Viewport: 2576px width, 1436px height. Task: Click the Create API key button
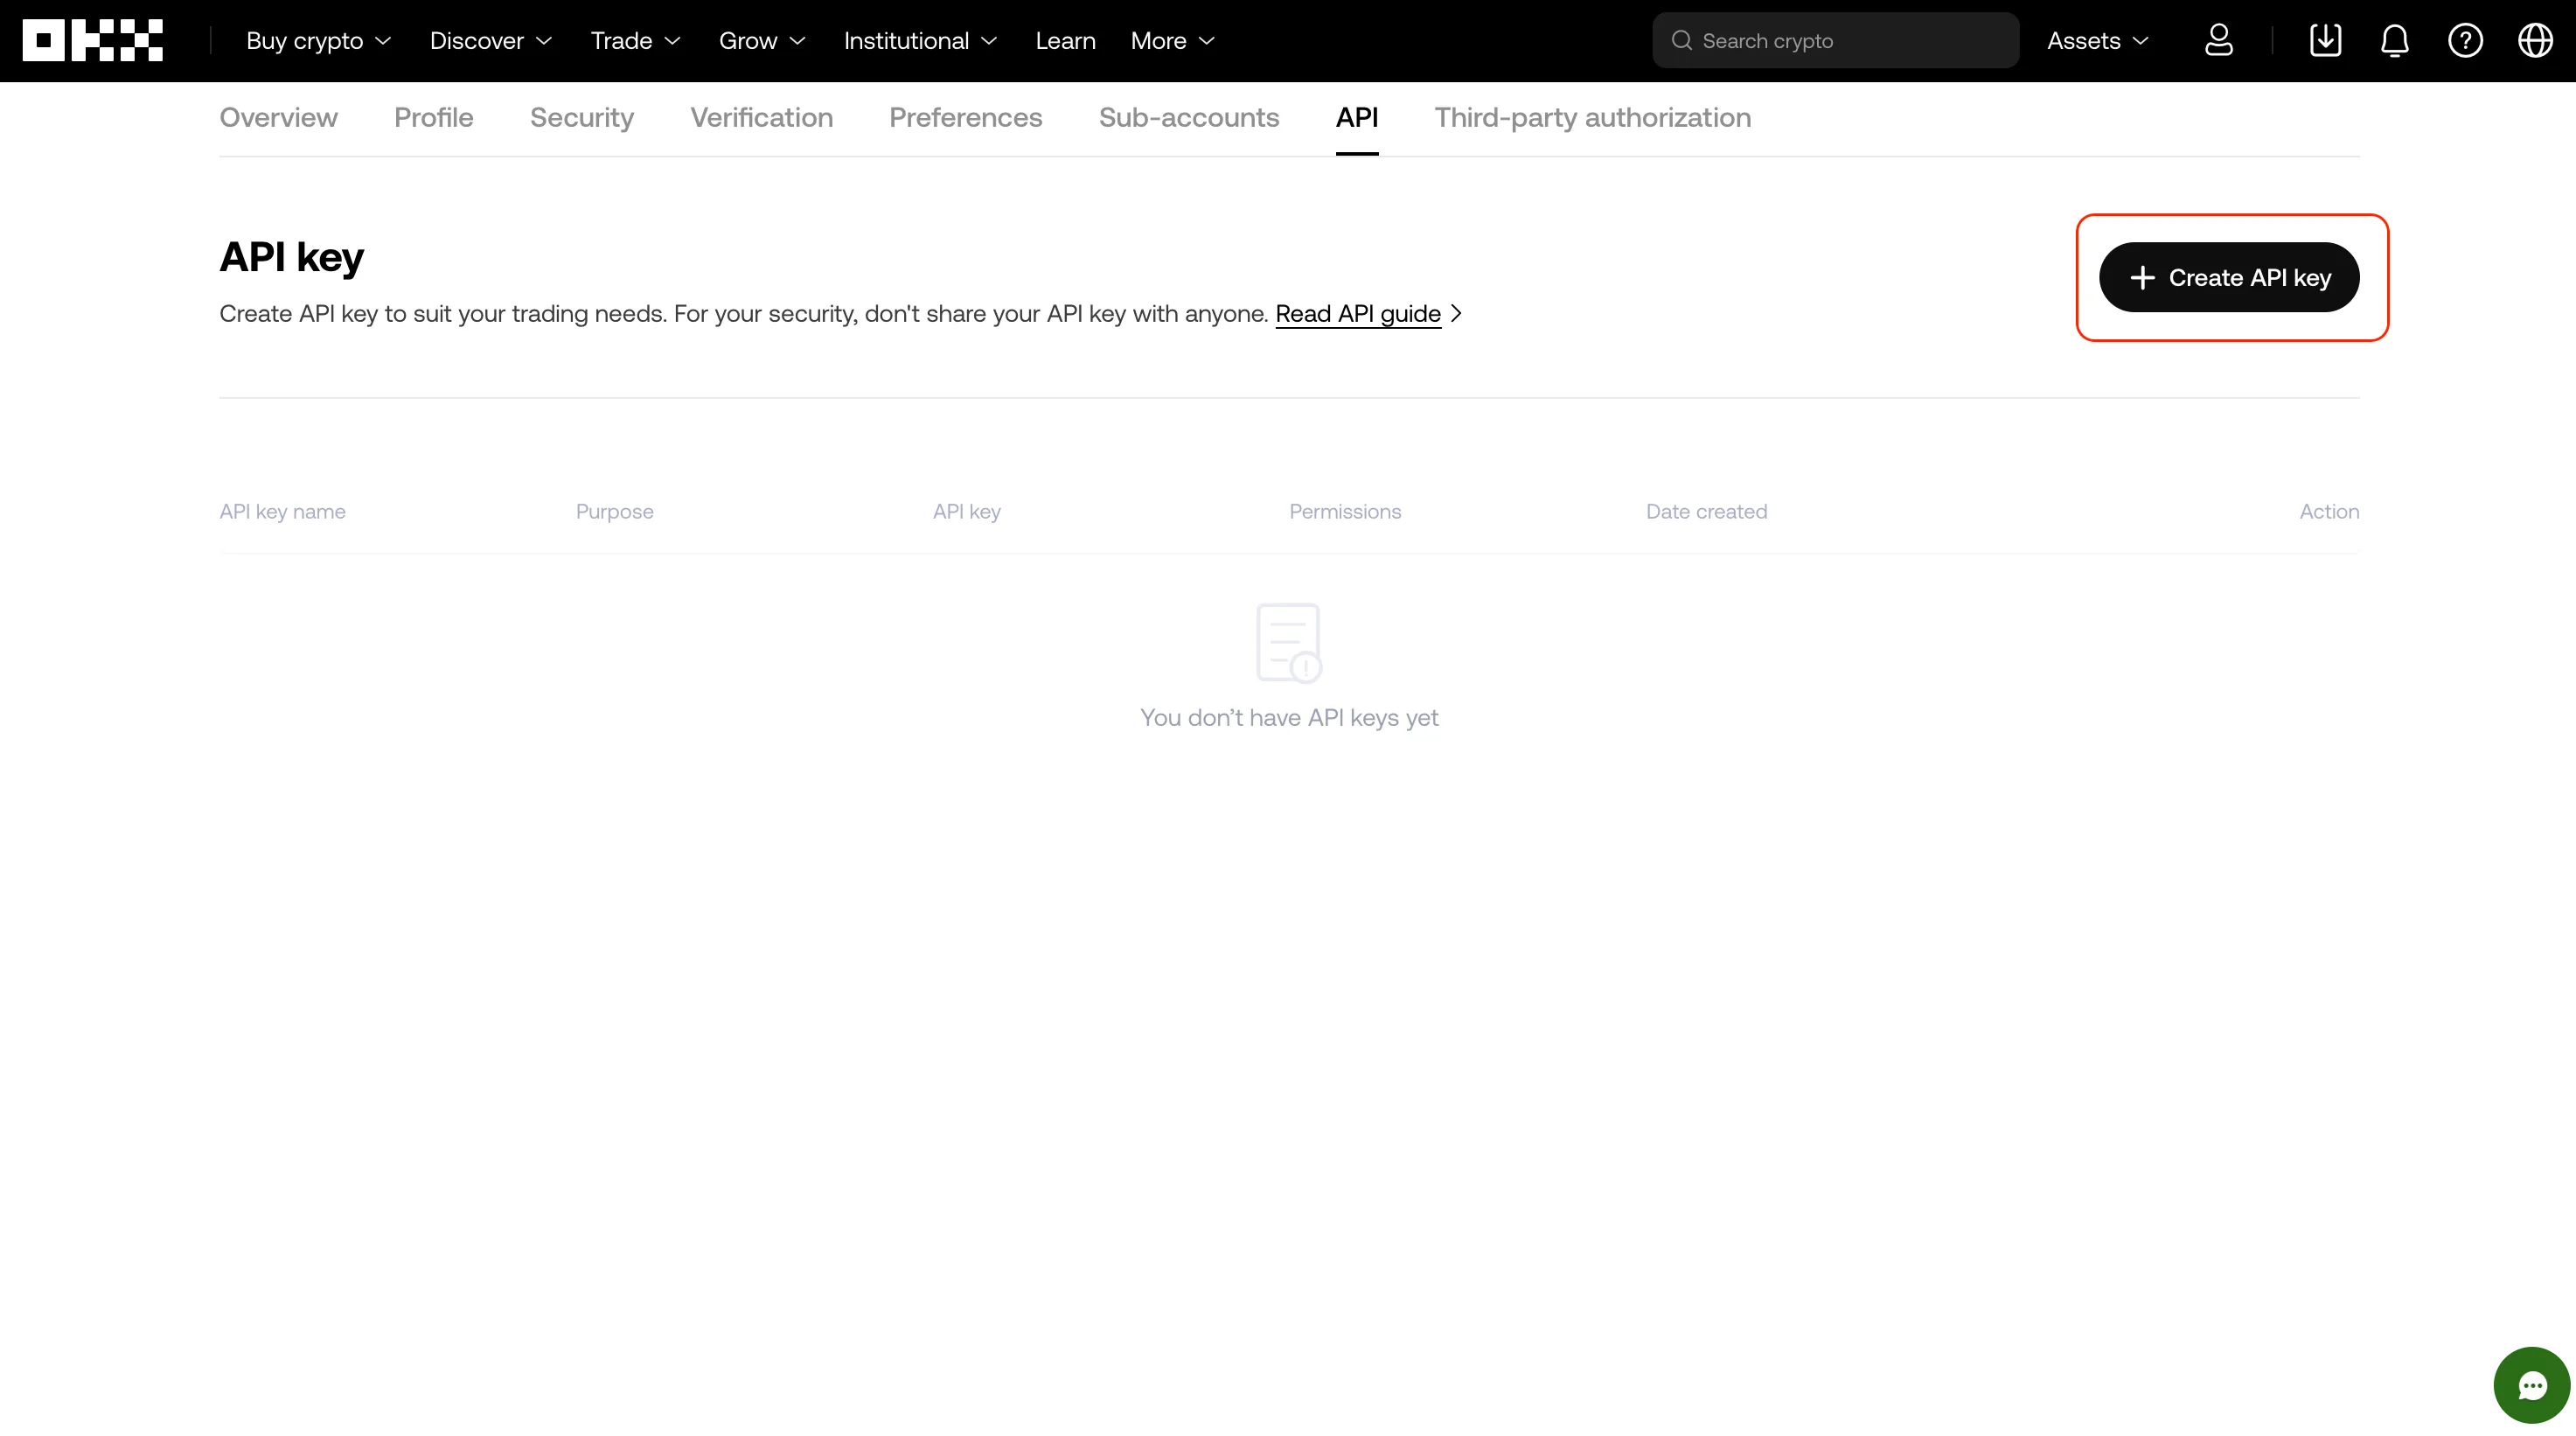2228,277
